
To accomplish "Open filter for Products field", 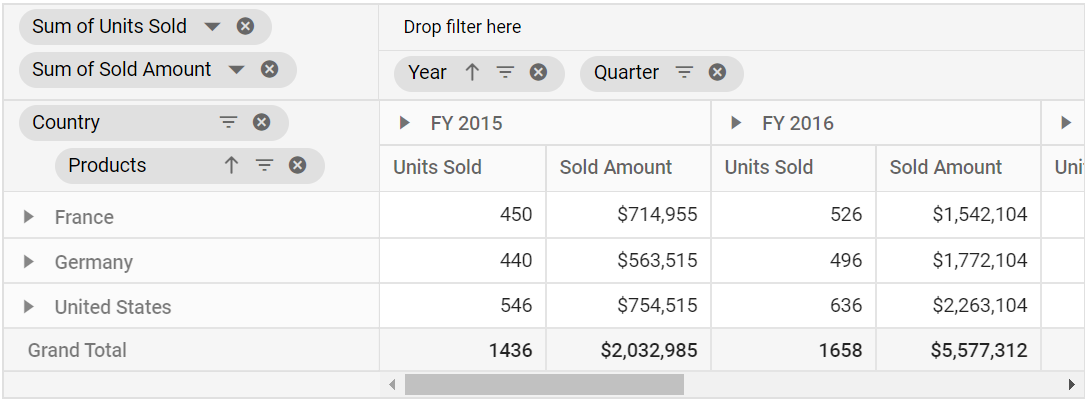I will pyautogui.click(x=264, y=165).
